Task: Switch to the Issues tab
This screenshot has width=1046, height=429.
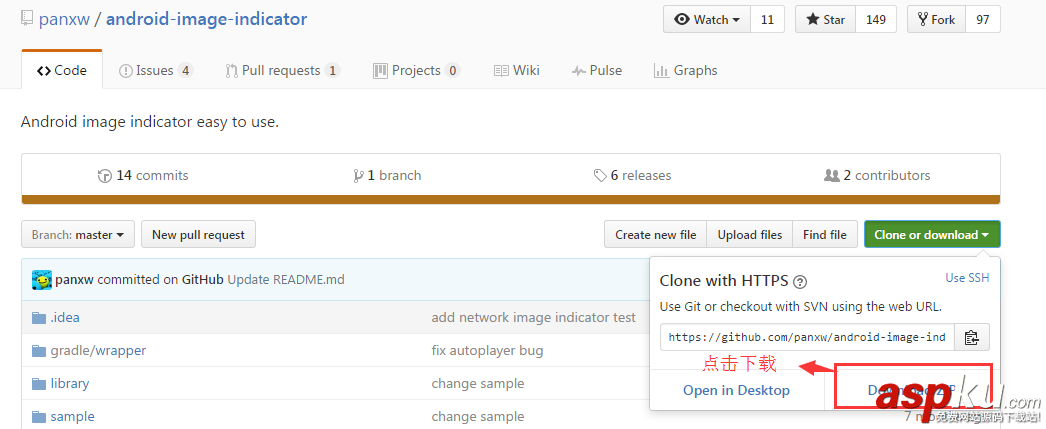Action: click(155, 70)
